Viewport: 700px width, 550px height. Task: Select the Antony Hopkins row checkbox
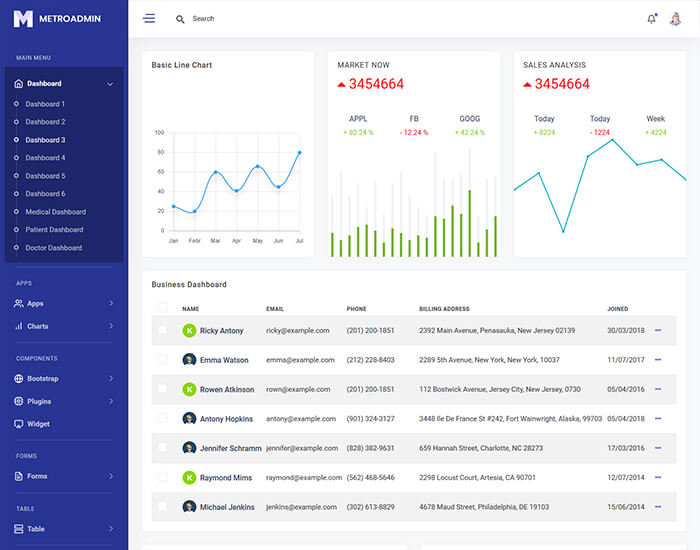[x=163, y=418]
